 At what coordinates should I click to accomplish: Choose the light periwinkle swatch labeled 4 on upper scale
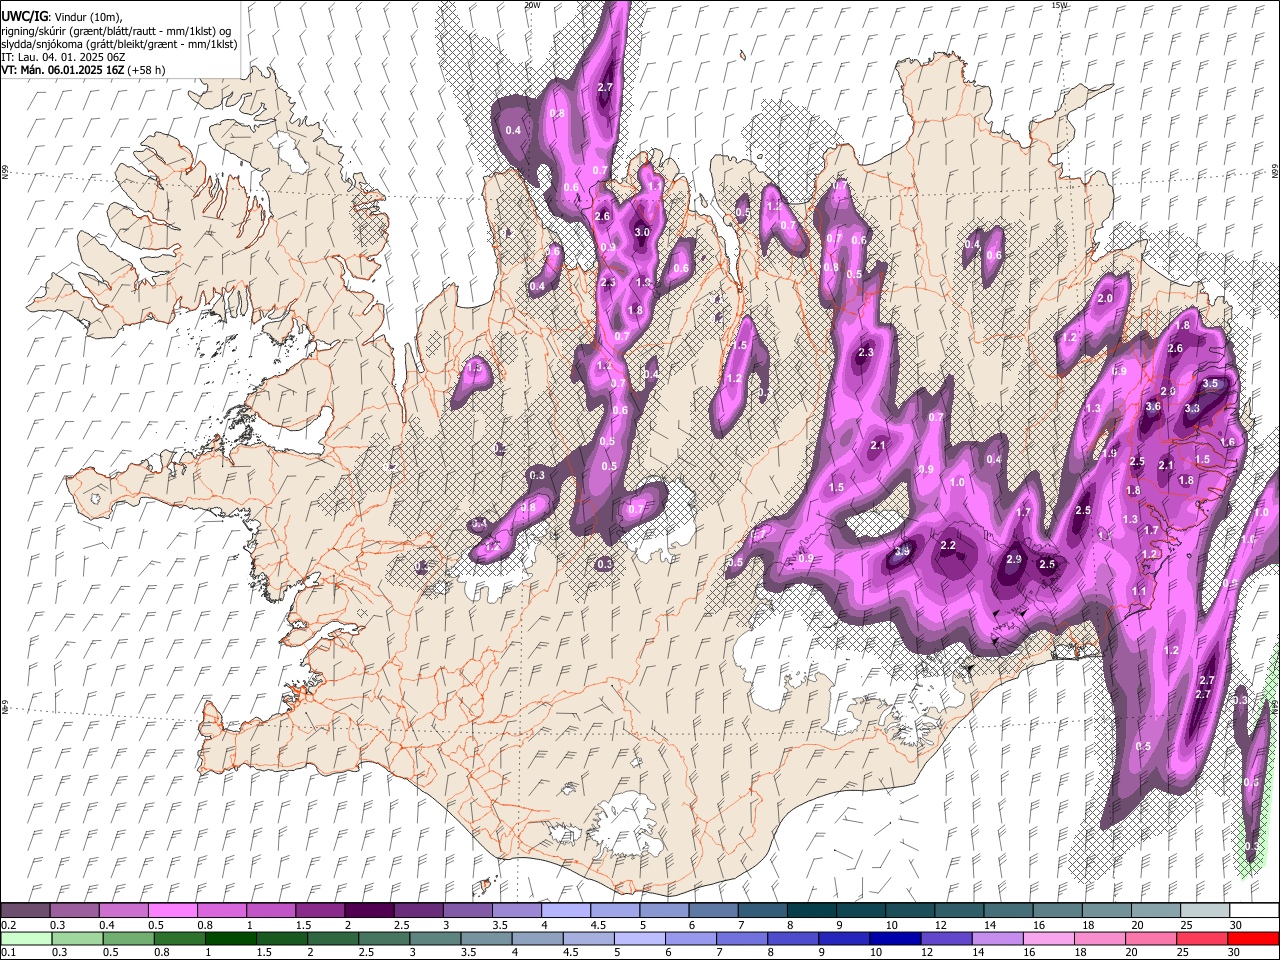pyautogui.click(x=564, y=911)
